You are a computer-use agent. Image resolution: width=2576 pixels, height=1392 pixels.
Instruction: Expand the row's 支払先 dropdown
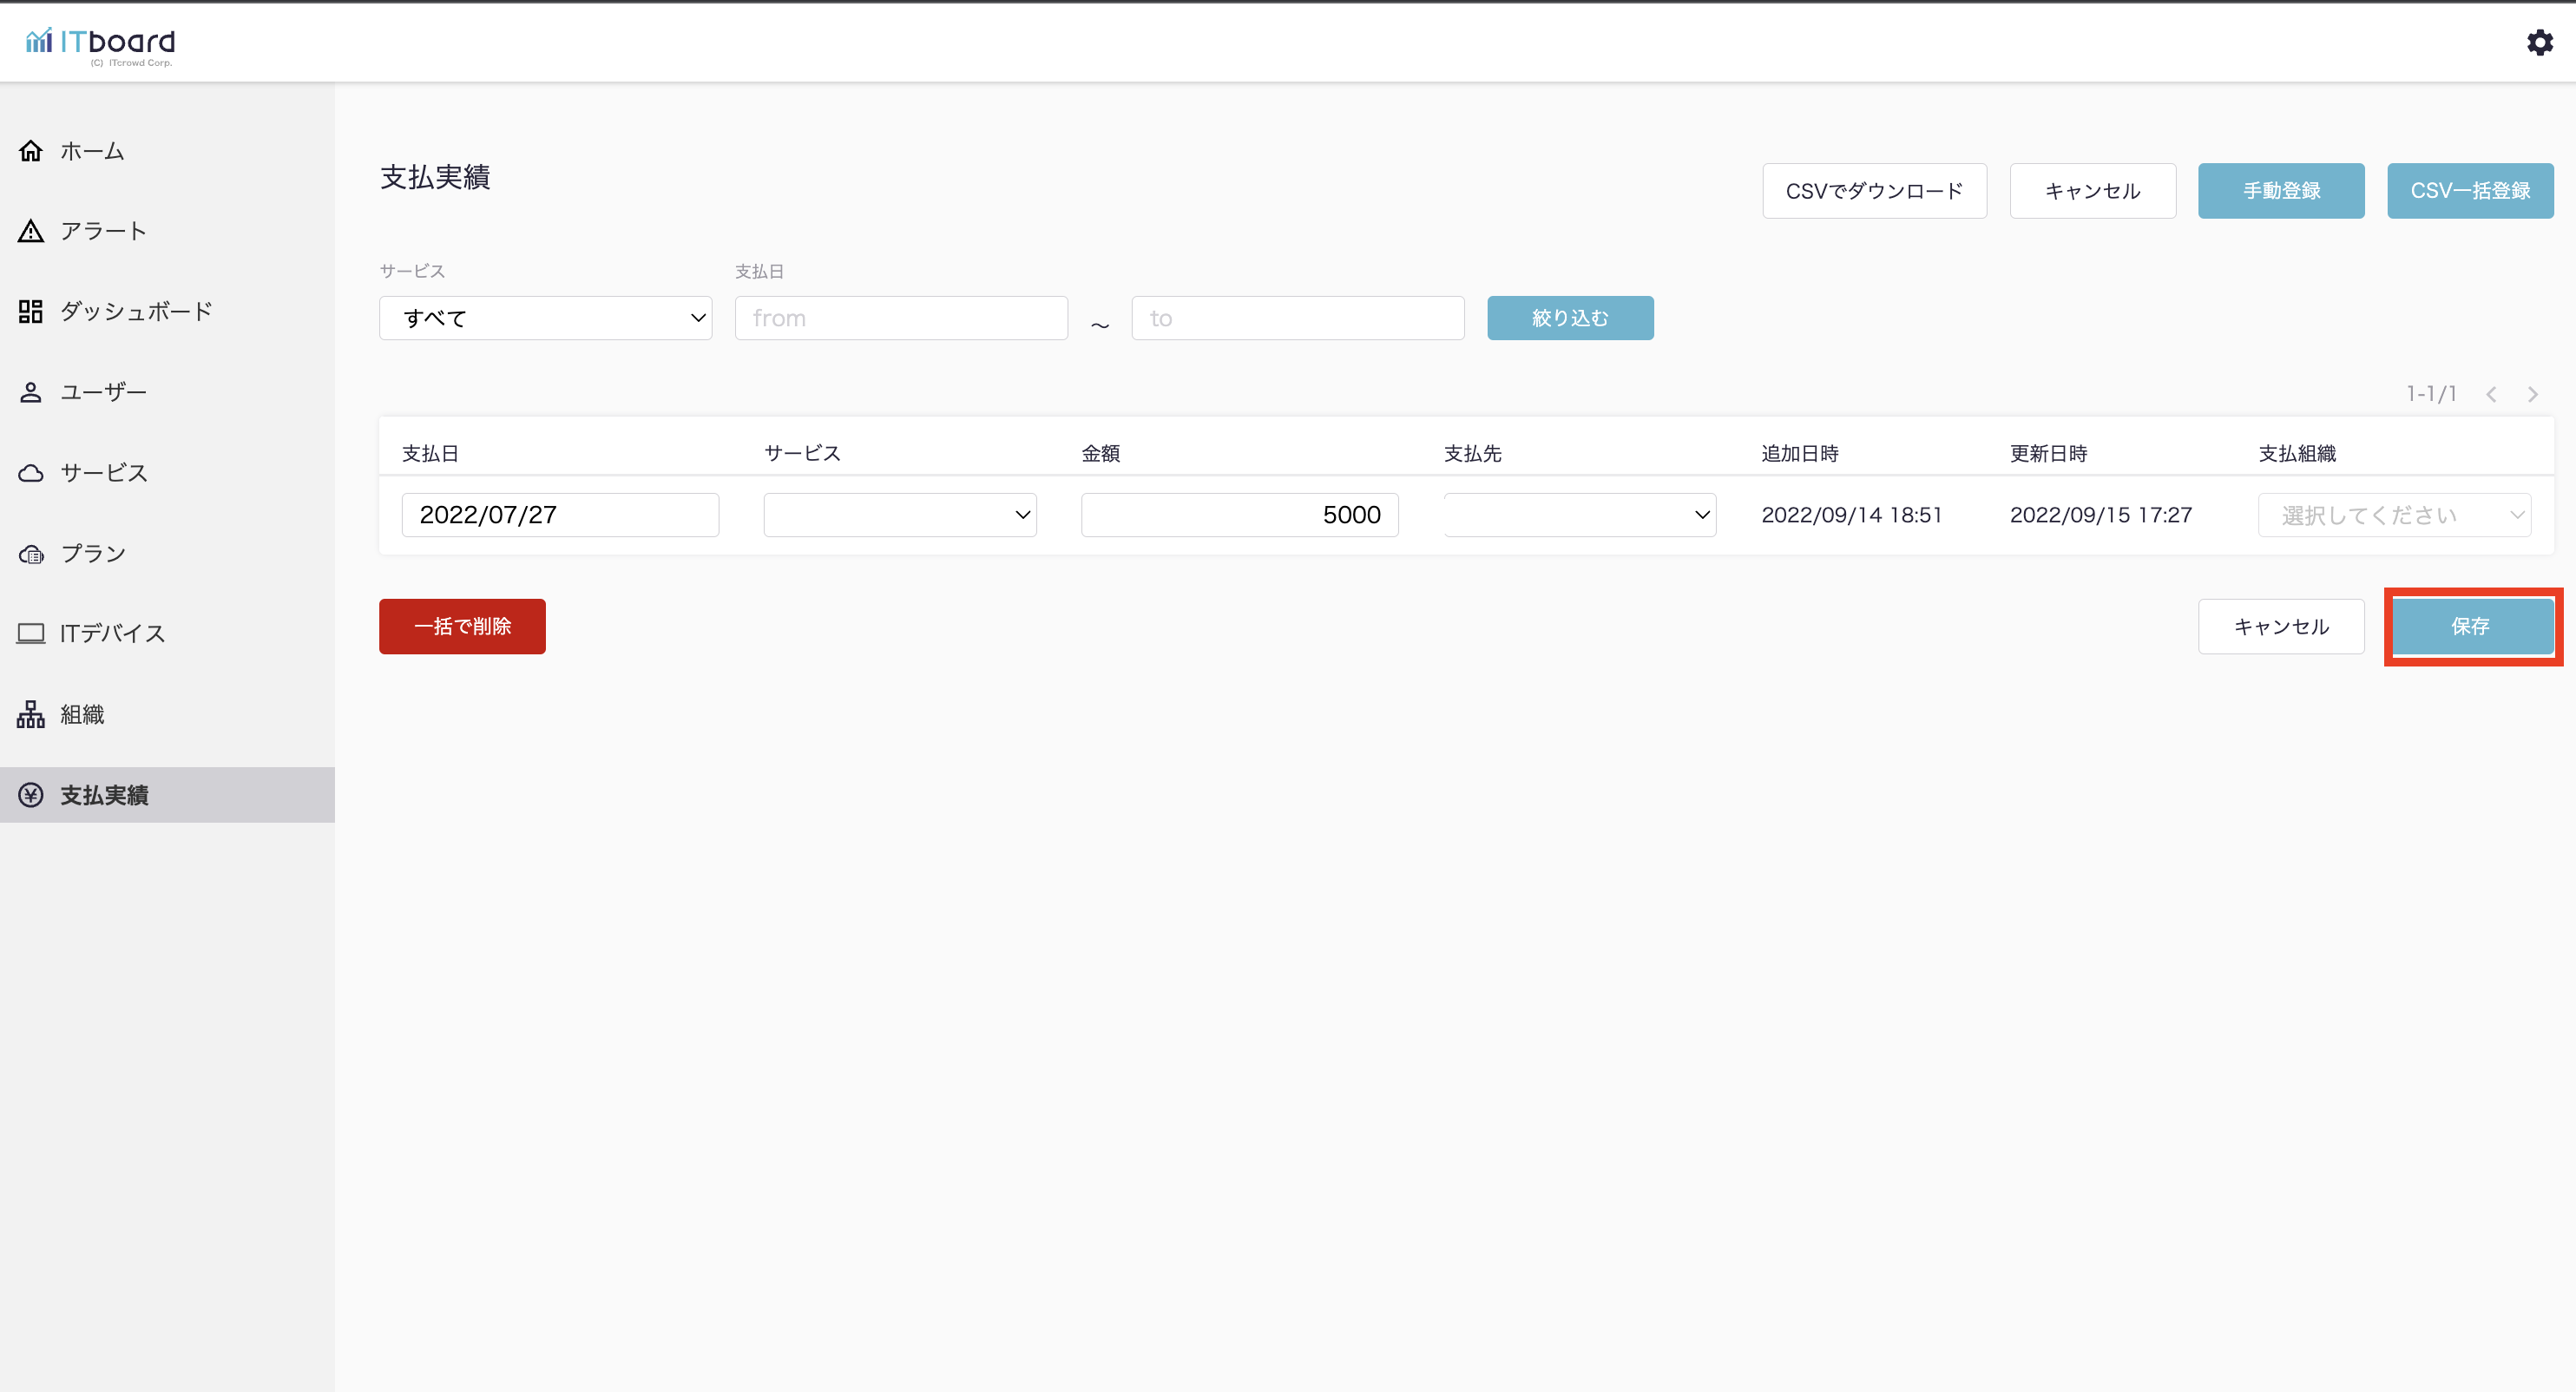coord(1579,515)
